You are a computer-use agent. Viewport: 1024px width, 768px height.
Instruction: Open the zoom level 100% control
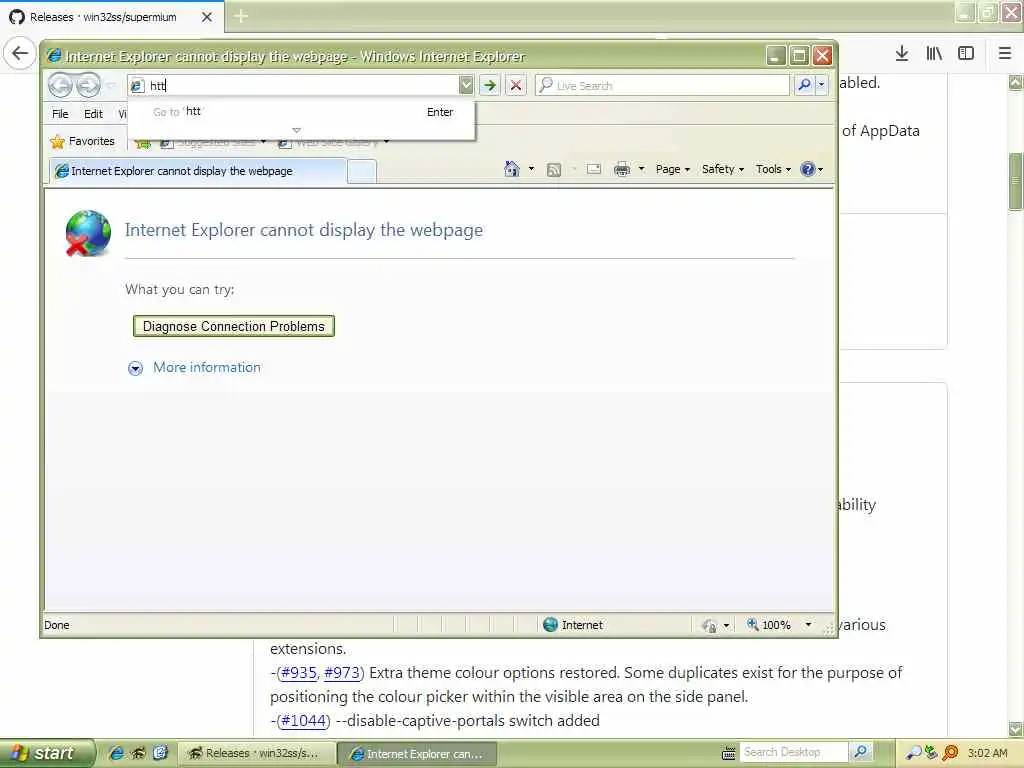tap(769, 625)
